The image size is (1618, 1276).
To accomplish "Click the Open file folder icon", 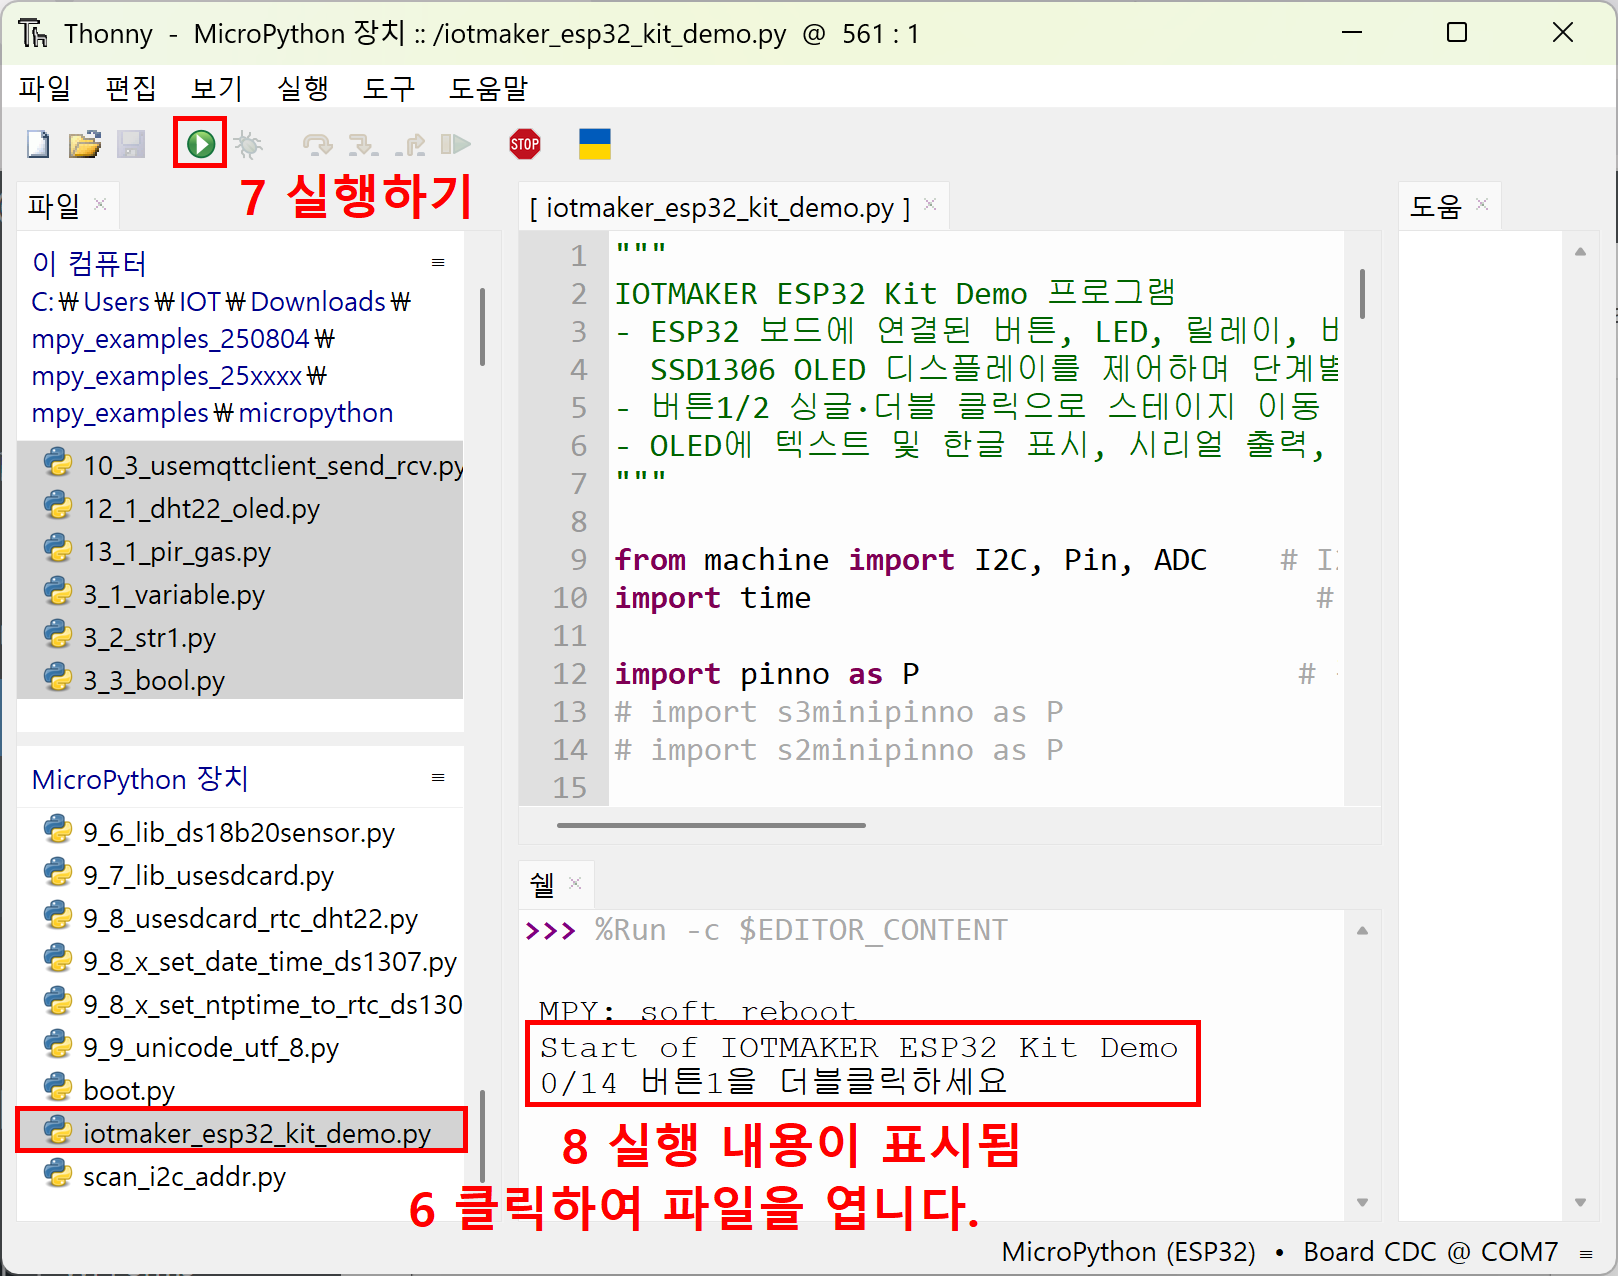I will point(85,145).
